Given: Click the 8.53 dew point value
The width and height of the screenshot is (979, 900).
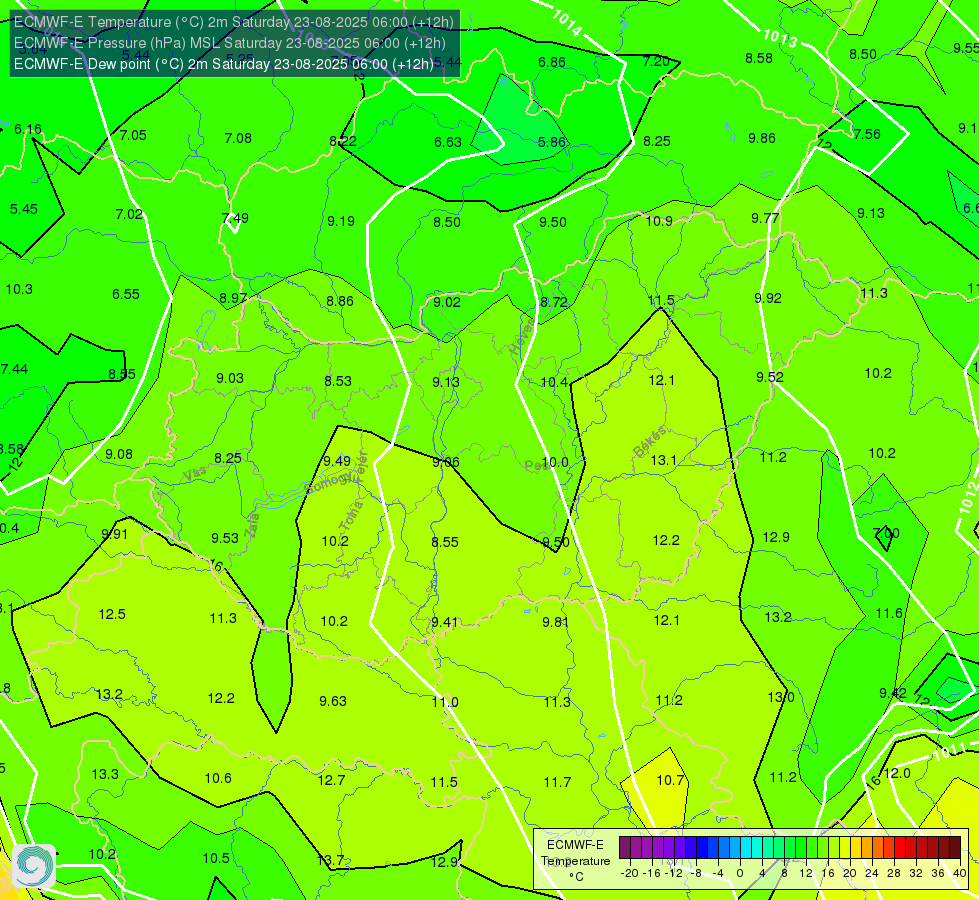Looking at the screenshot, I should [x=338, y=380].
